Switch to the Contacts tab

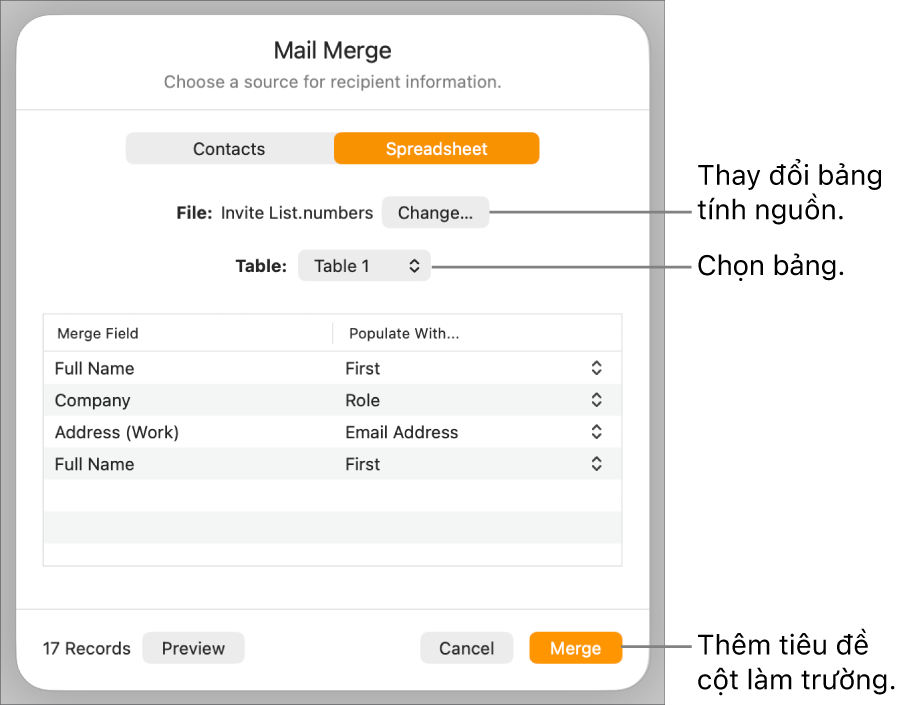tap(229, 149)
